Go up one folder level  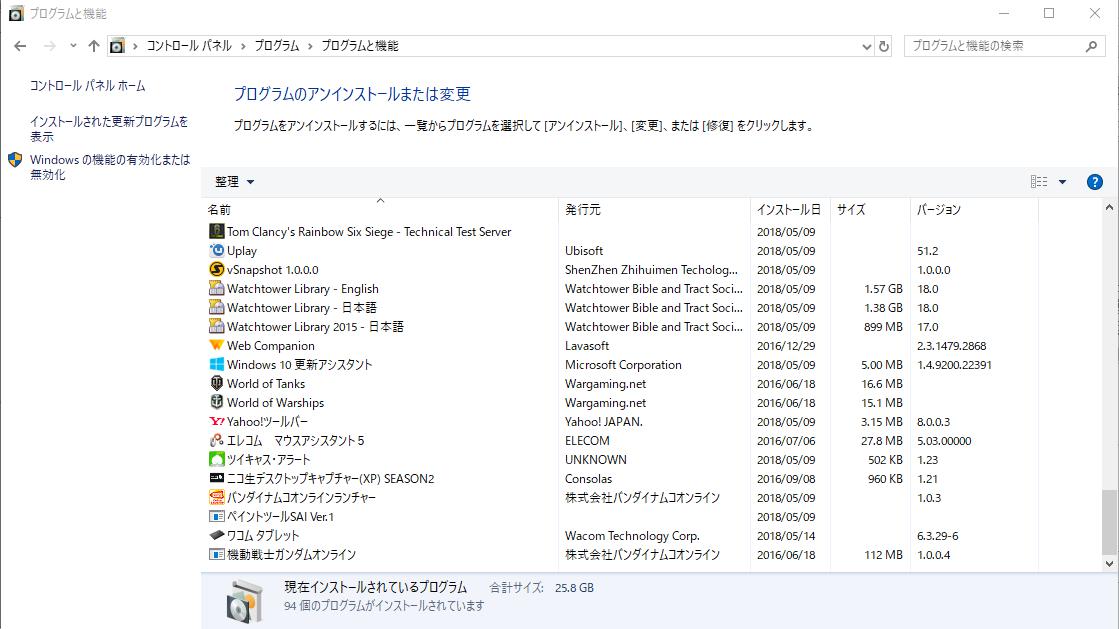click(94, 46)
